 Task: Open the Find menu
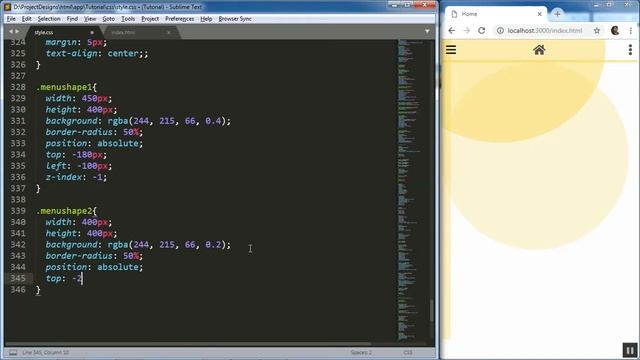click(x=72, y=19)
